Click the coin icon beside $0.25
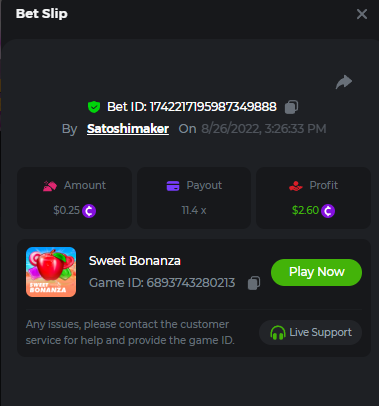Image resolution: width=379 pixels, height=406 pixels. [89, 211]
